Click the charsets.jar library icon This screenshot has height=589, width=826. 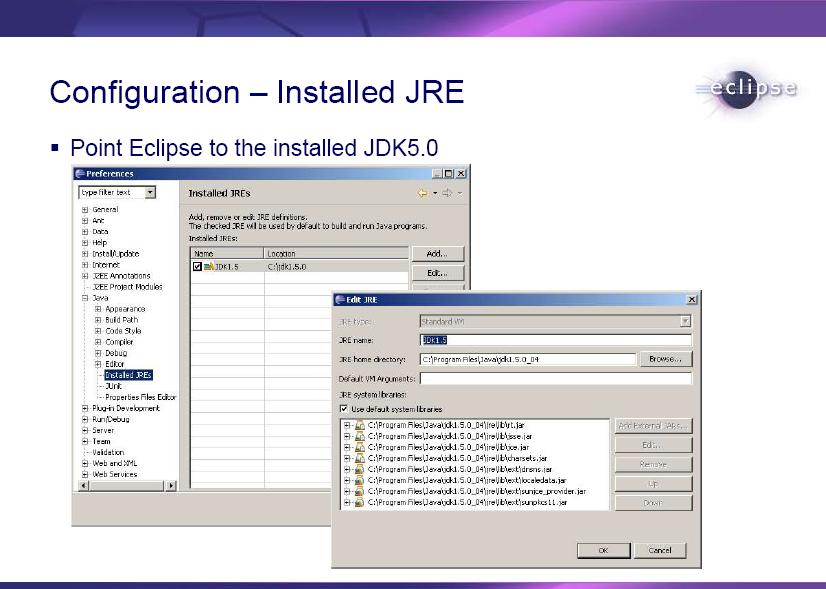coord(360,458)
